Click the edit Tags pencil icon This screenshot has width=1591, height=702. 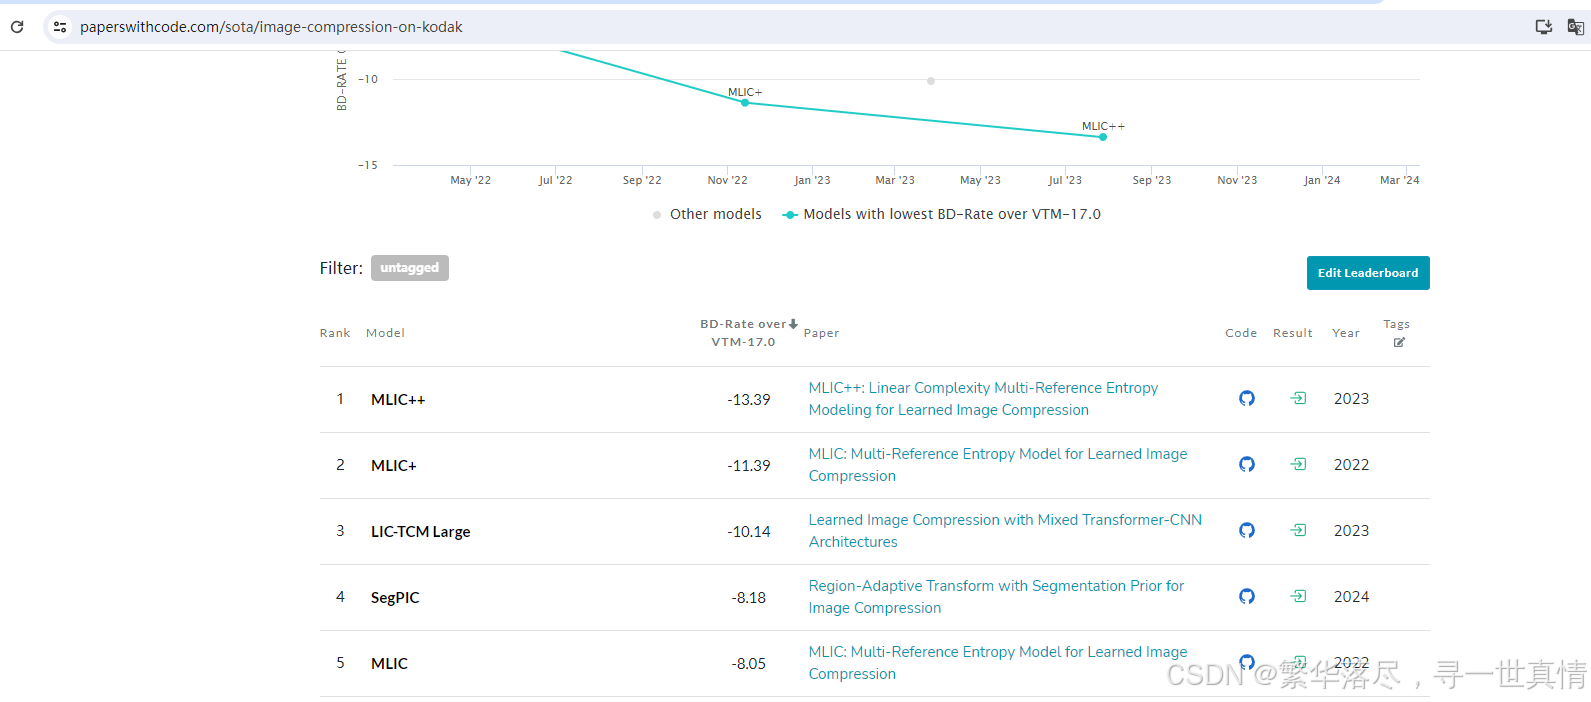point(1399,342)
